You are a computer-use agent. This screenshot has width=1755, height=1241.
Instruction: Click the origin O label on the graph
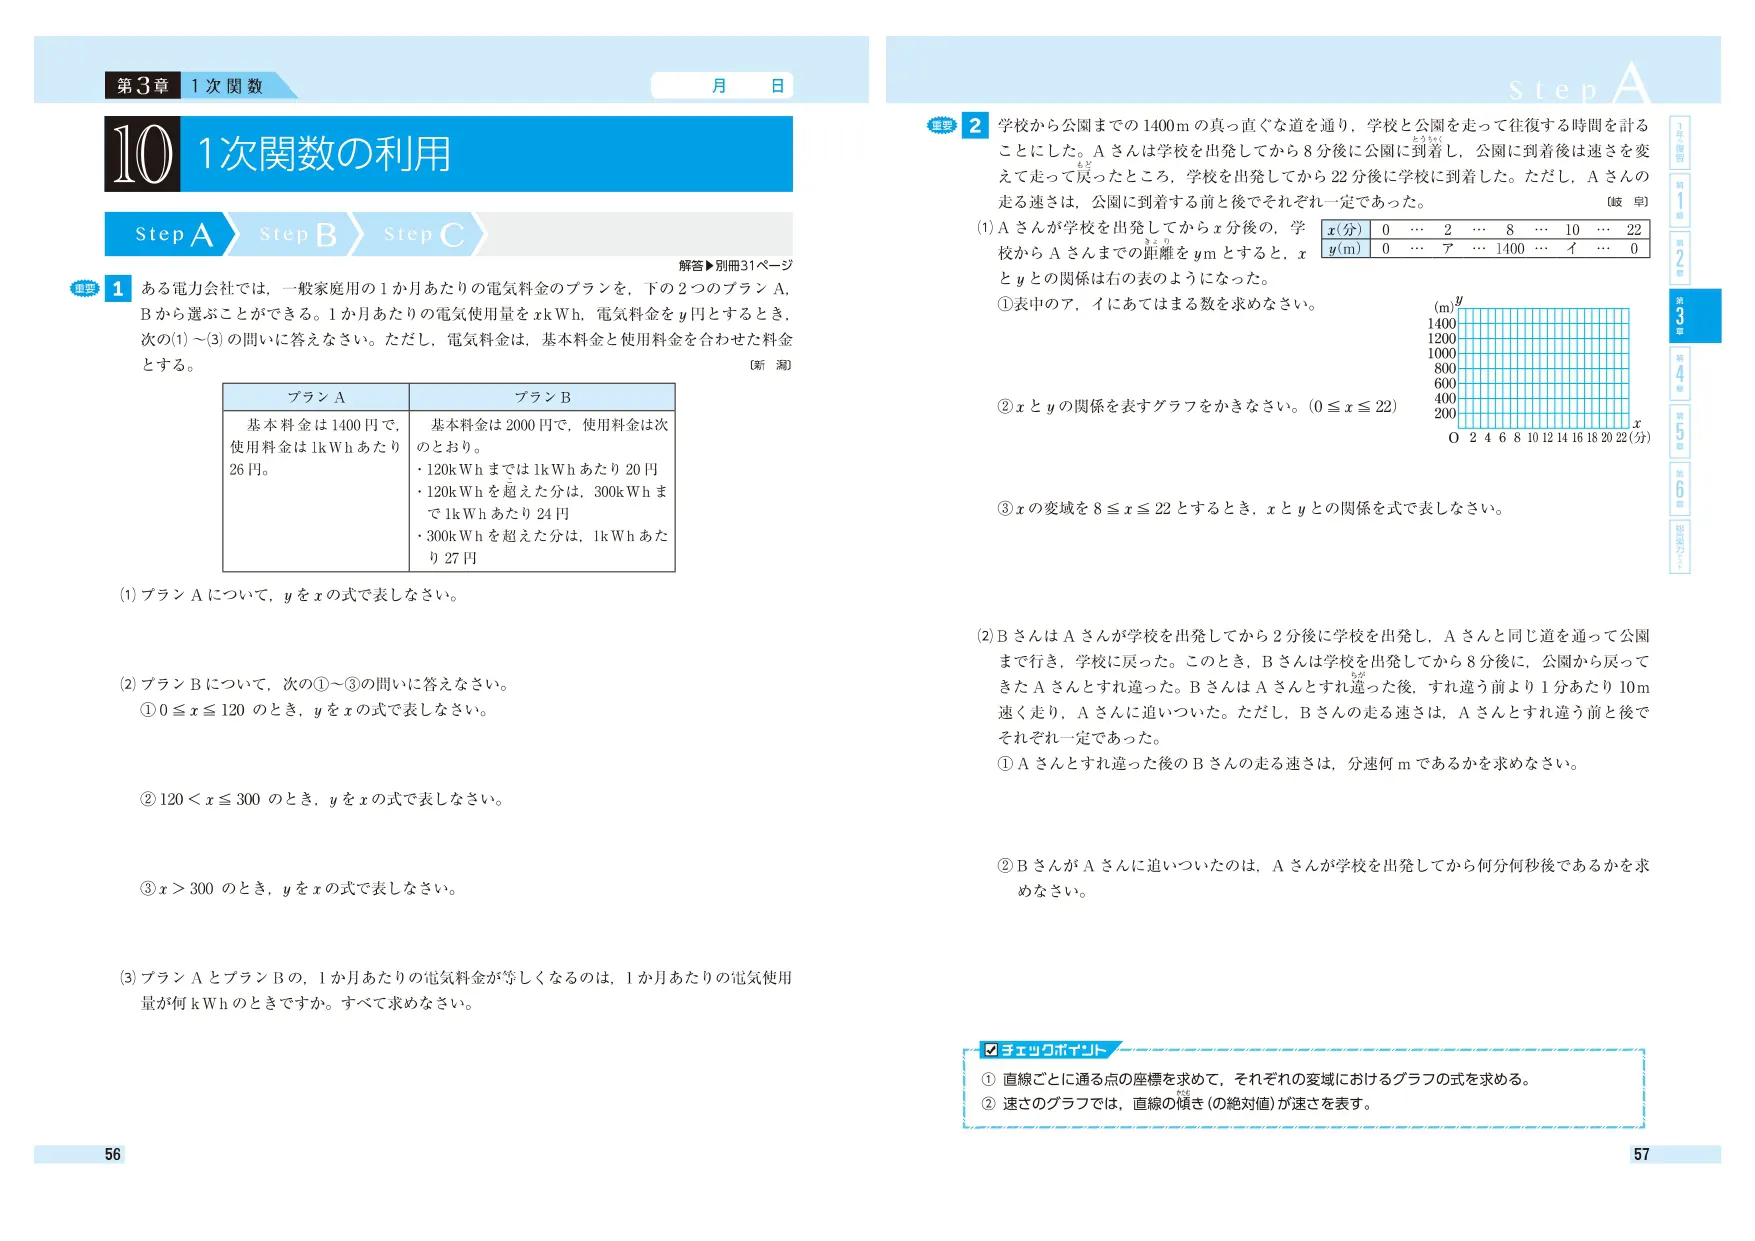click(x=1454, y=438)
